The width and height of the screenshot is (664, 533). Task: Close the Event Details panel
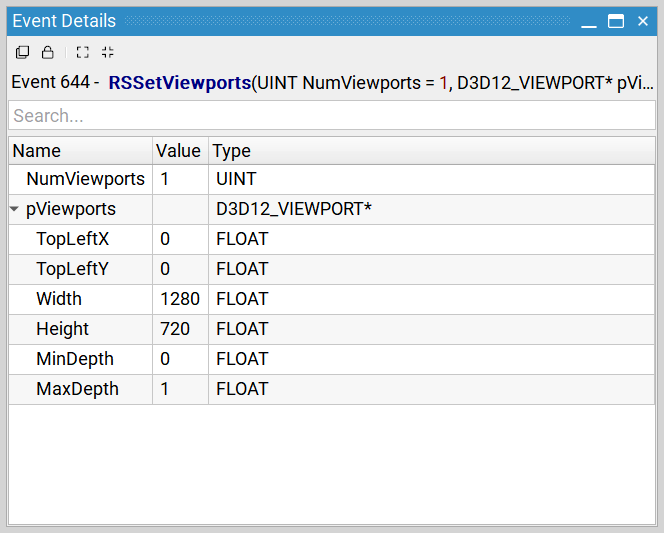643,21
